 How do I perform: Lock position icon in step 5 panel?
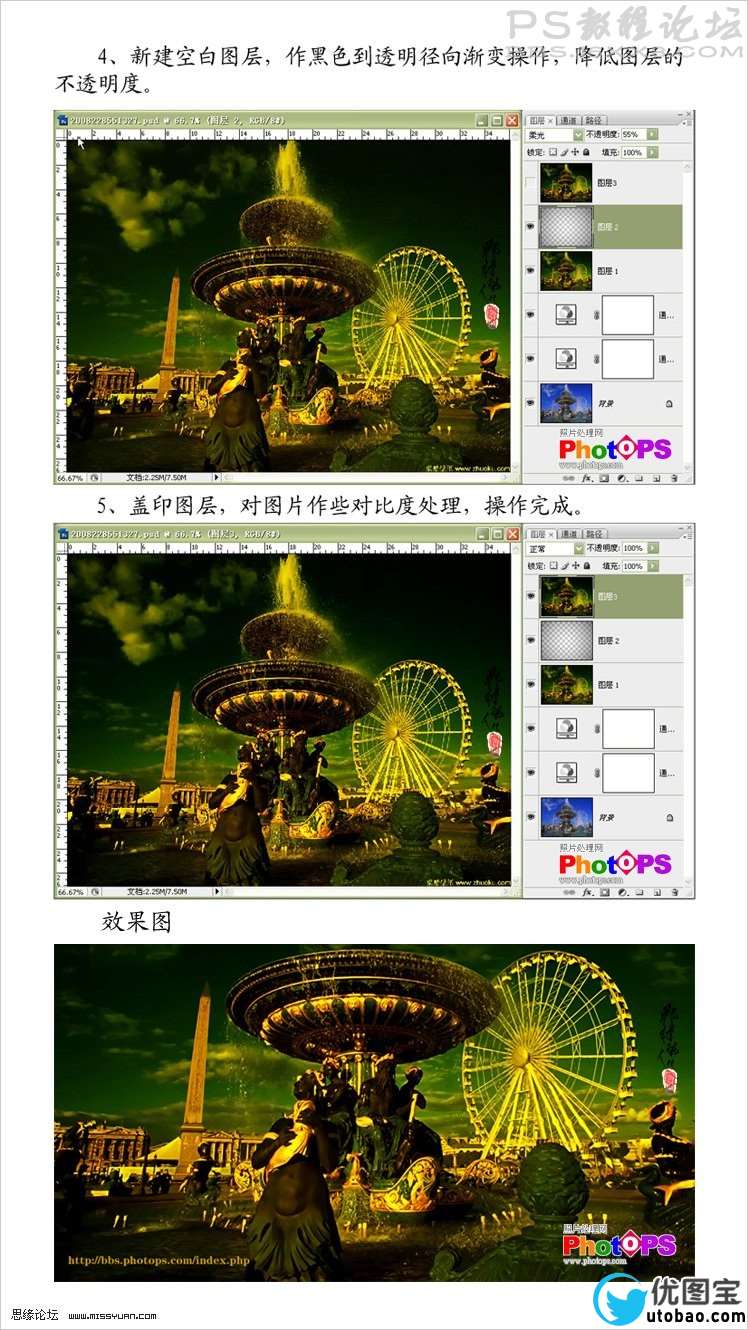575,566
